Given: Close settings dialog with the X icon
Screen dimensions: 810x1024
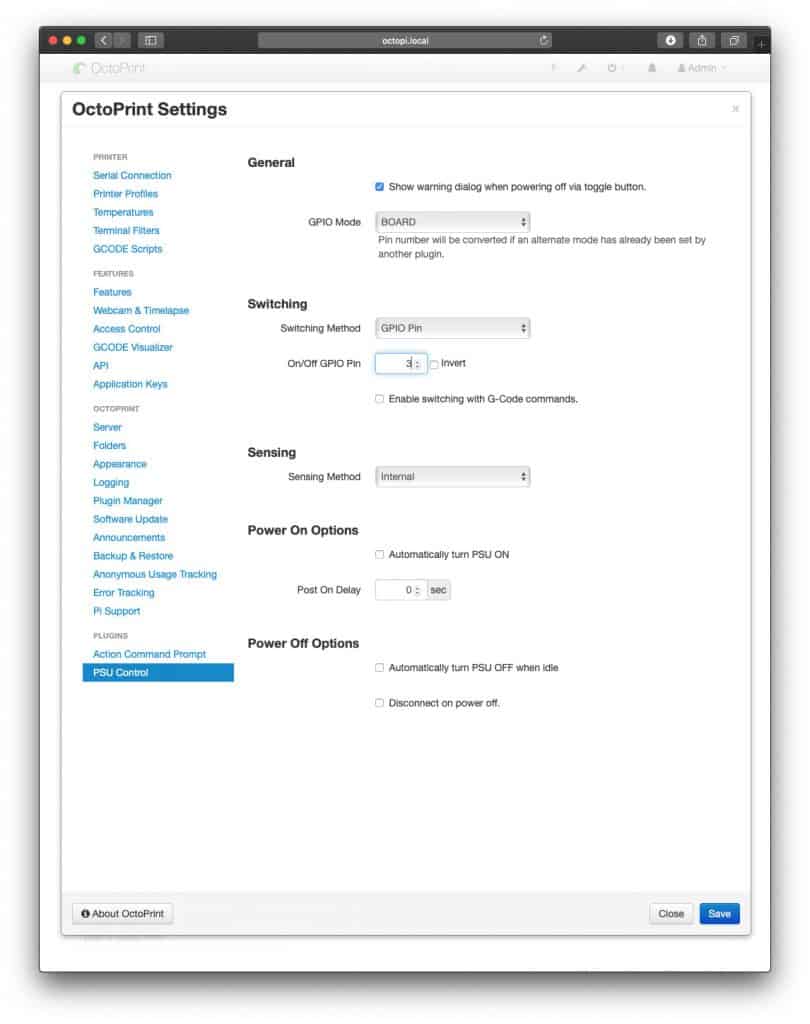Looking at the screenshot, I should 736,108.
